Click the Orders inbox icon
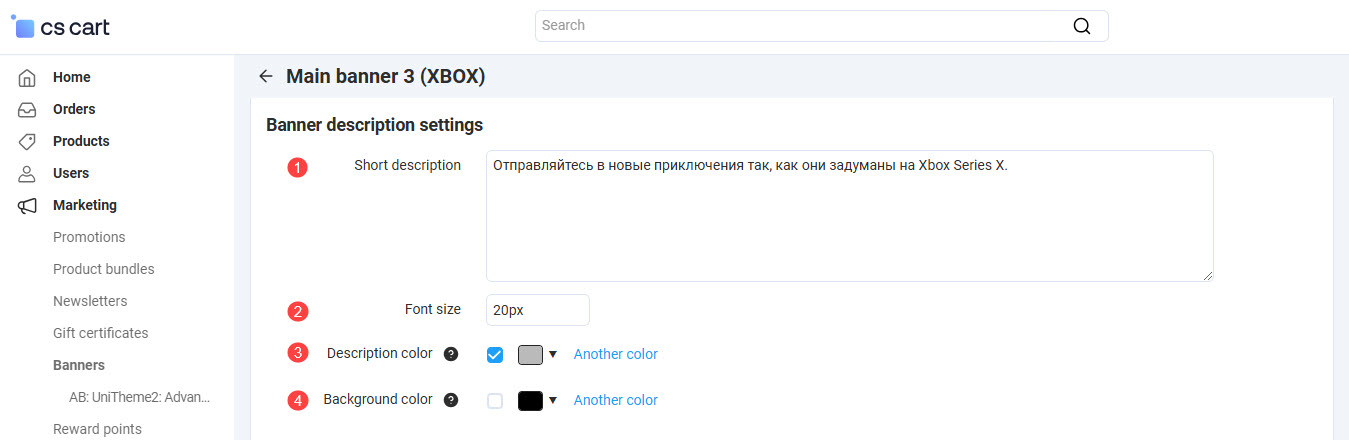This screenshot has height=440, width=1349. (x=28, y=109)
